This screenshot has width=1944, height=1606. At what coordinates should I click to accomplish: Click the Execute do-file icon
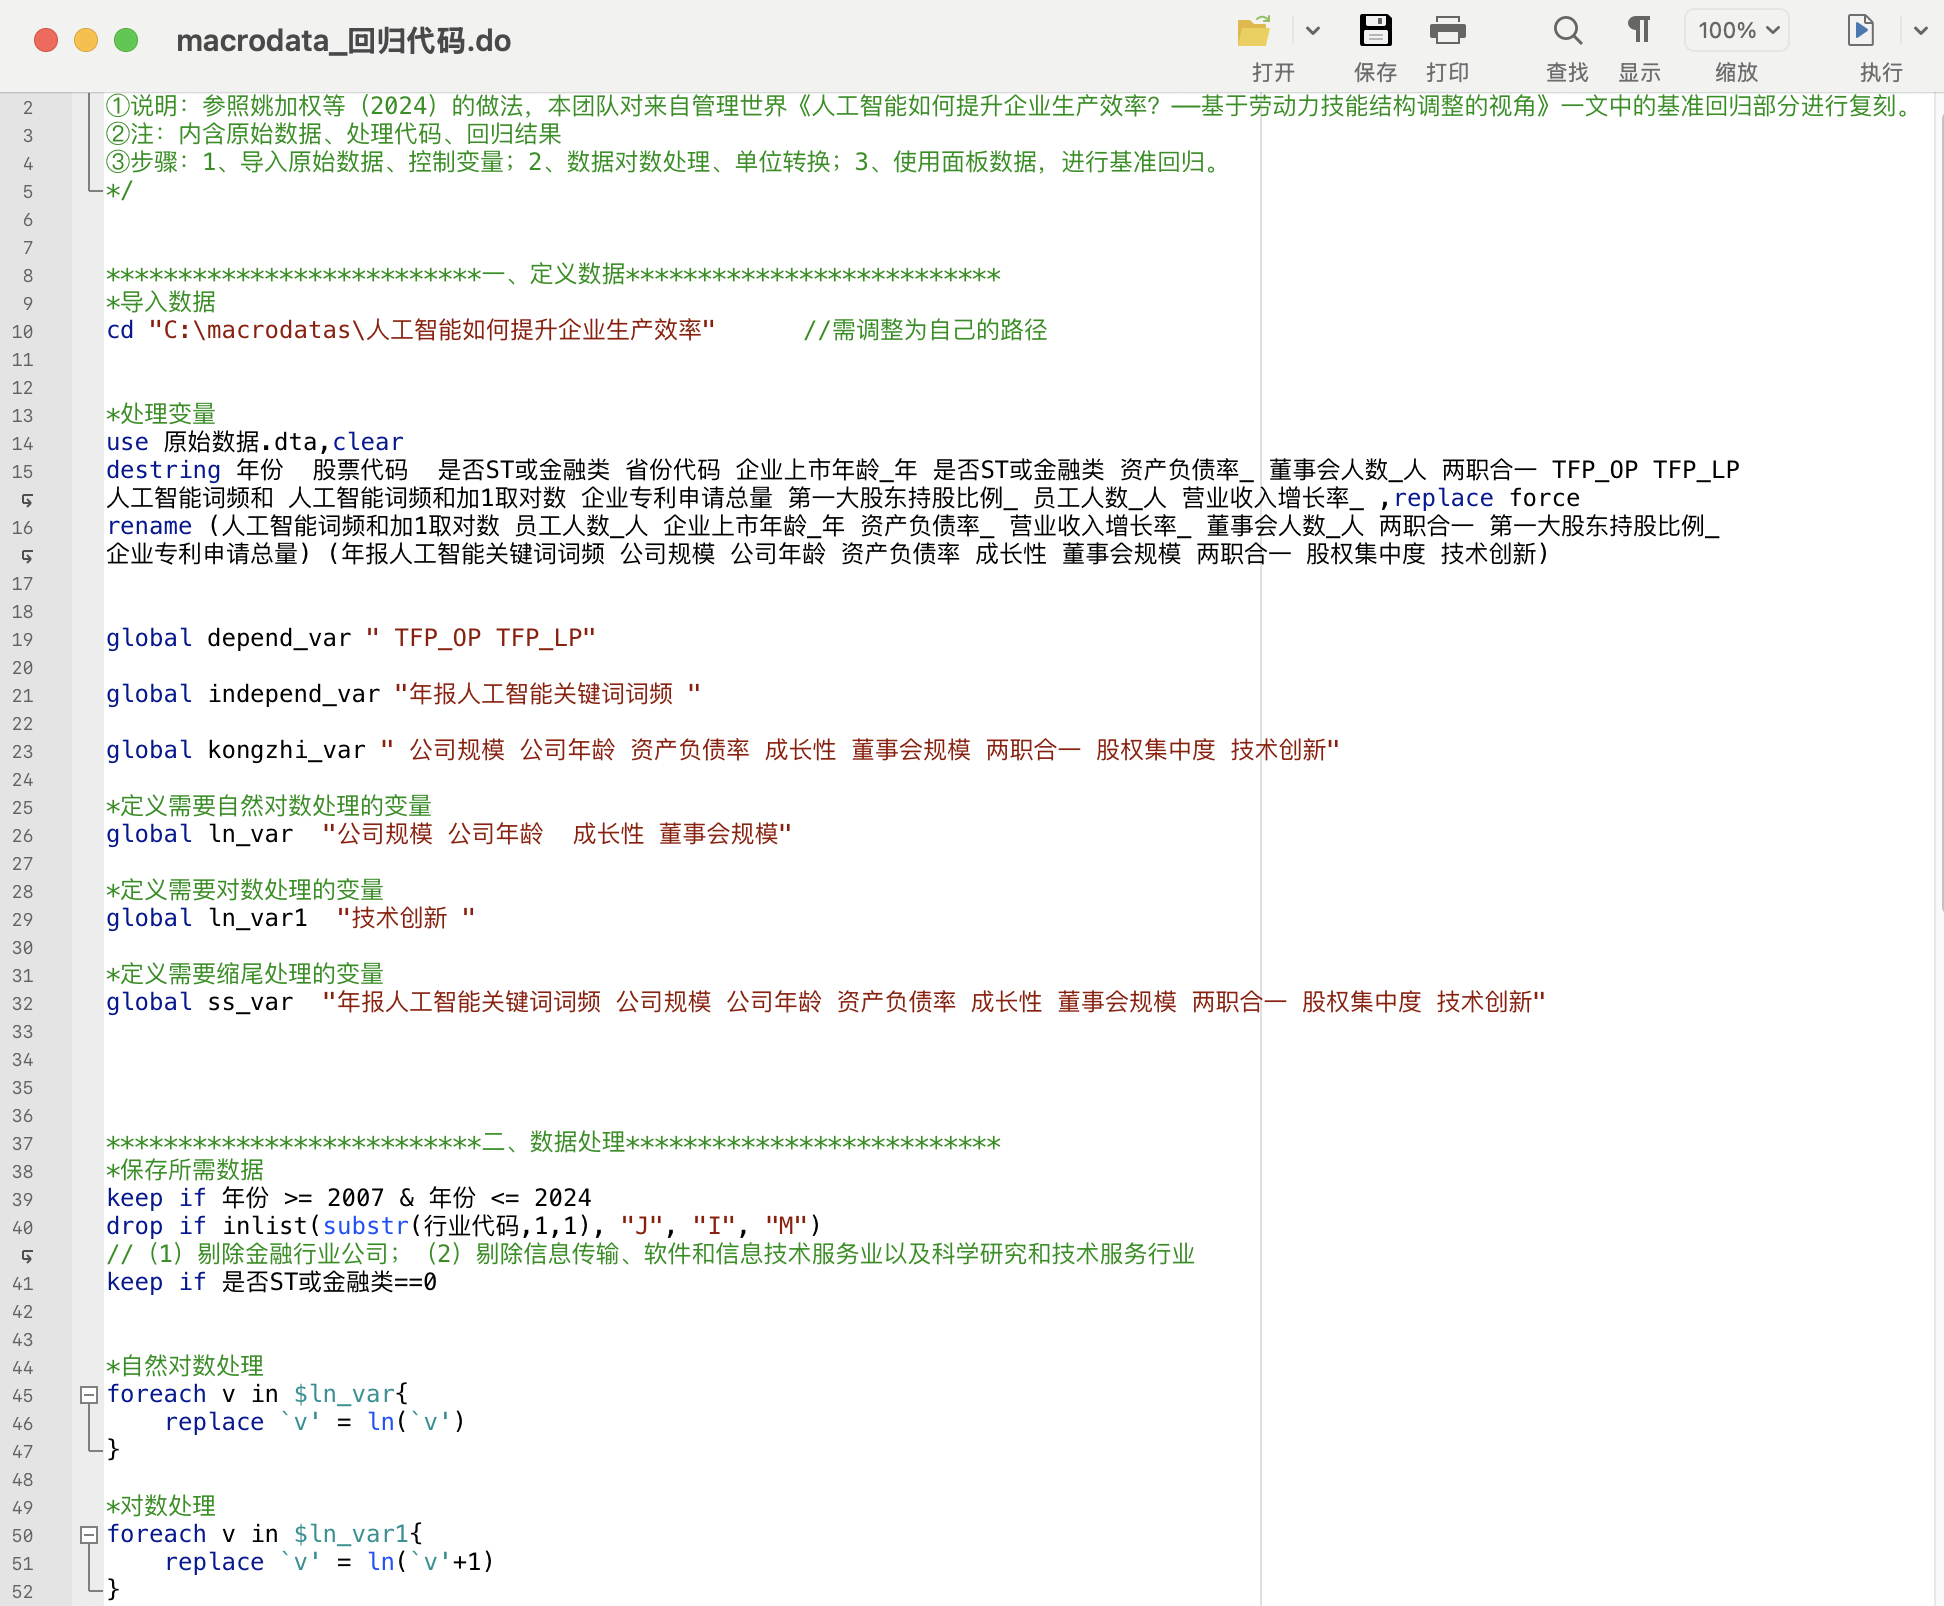click(x=1860, y=31)
